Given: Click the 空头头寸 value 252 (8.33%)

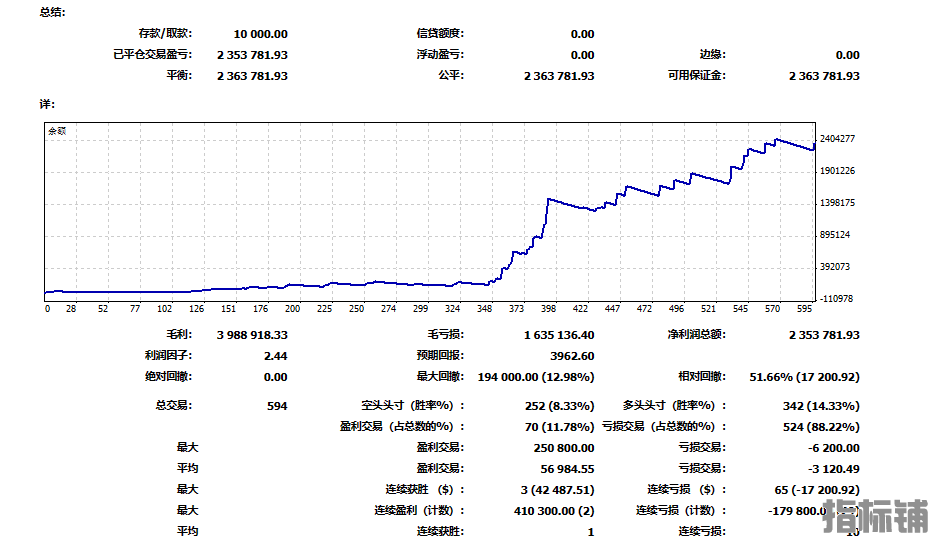Looking at the screenshot, I should click(x=560, y=406).
